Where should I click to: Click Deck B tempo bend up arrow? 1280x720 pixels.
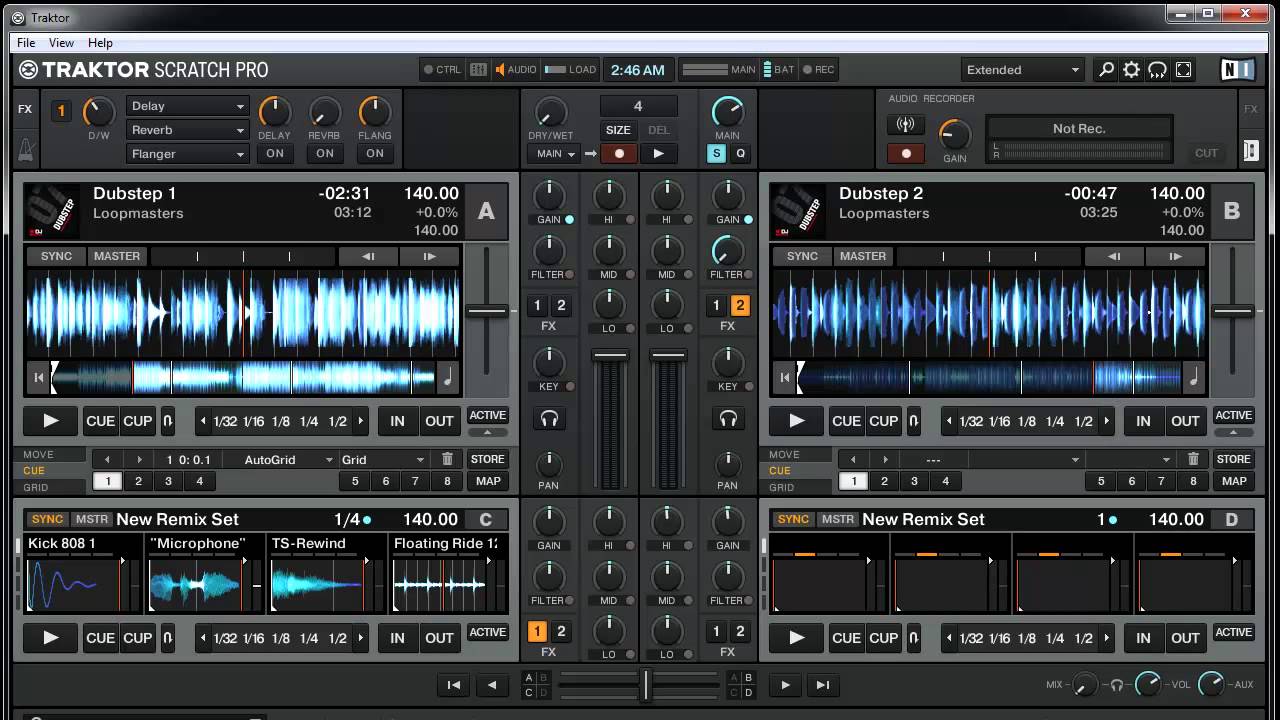point(1175,256)
